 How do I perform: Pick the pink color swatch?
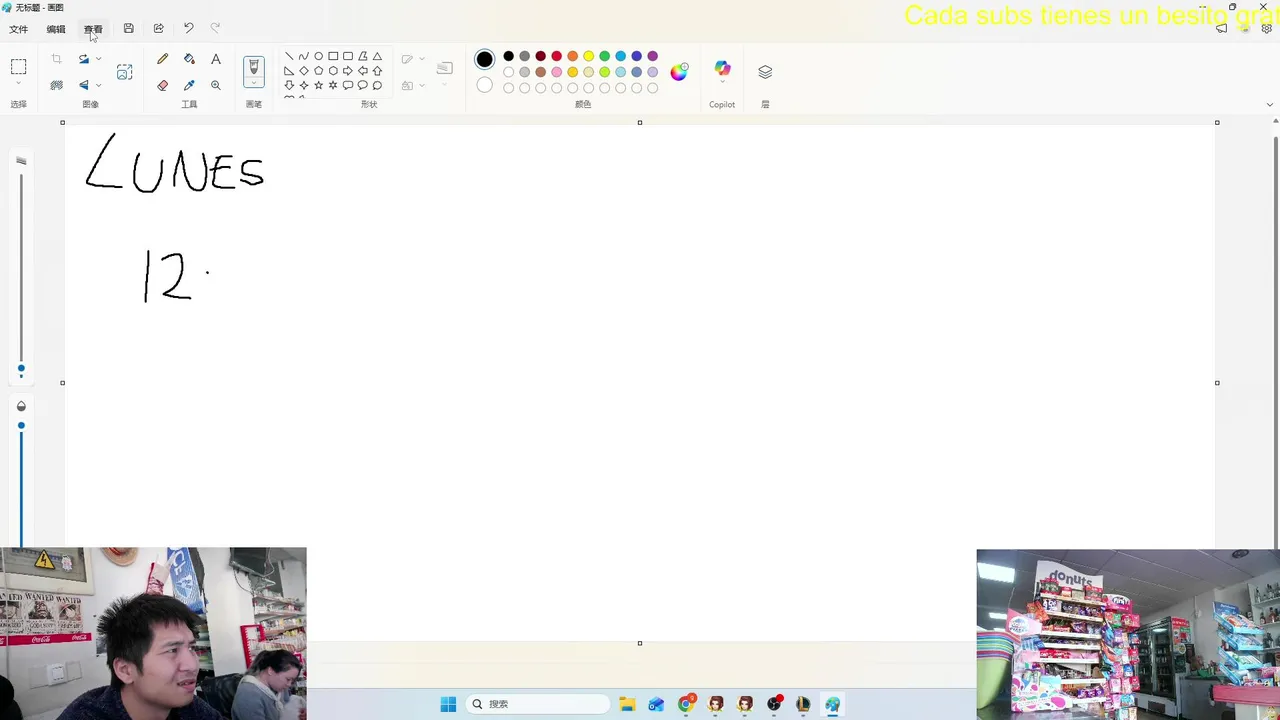click(556, 72)
